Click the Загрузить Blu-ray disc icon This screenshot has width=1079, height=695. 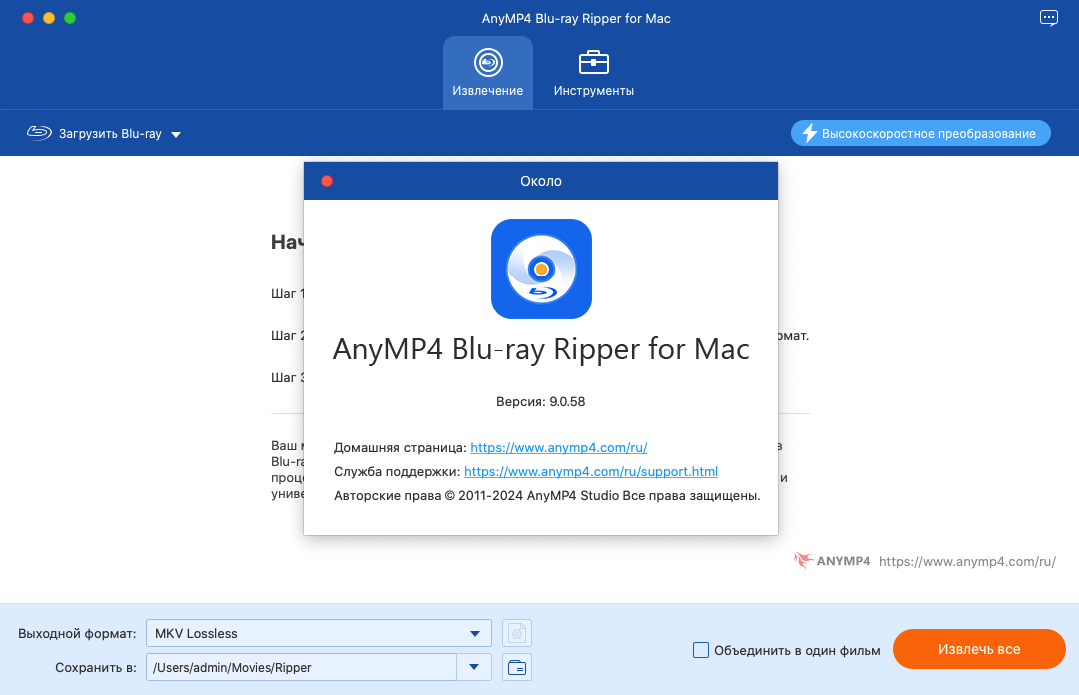38,133
